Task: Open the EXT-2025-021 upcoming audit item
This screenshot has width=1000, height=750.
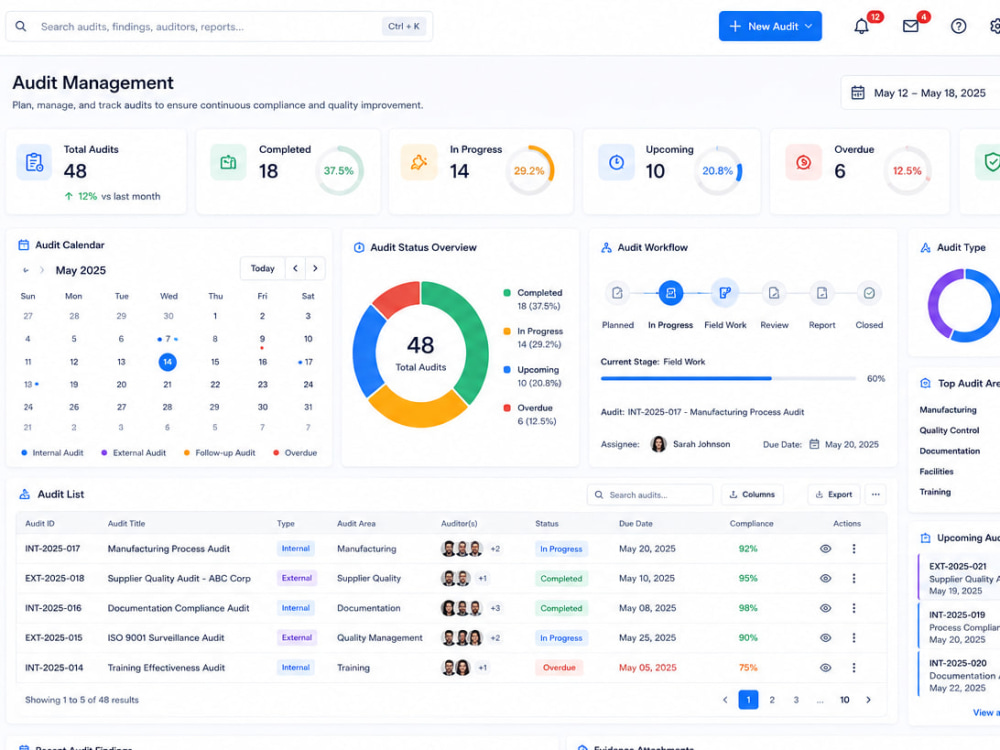Action: tap(959, 578)
